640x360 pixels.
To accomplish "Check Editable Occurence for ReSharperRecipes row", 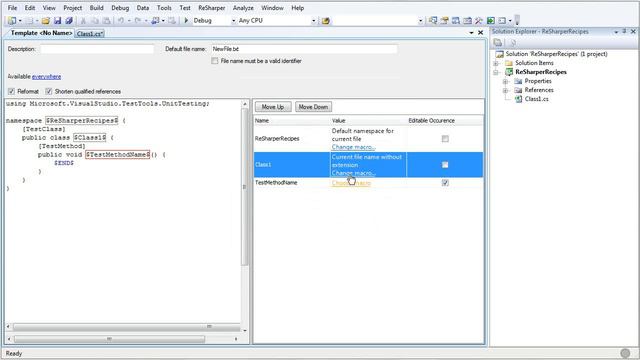I will pos(445,139).
